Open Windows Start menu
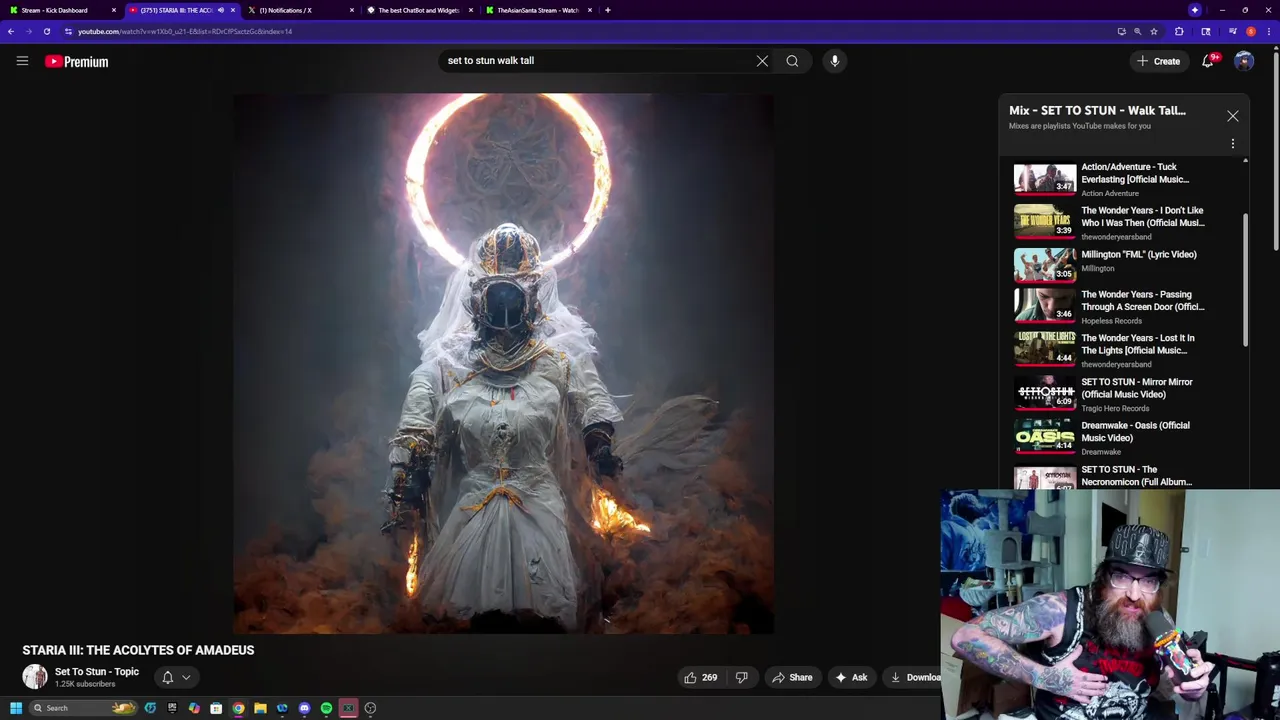This screenshot has height=720, width=1280. pyautogui.click(x=16, y=708)
